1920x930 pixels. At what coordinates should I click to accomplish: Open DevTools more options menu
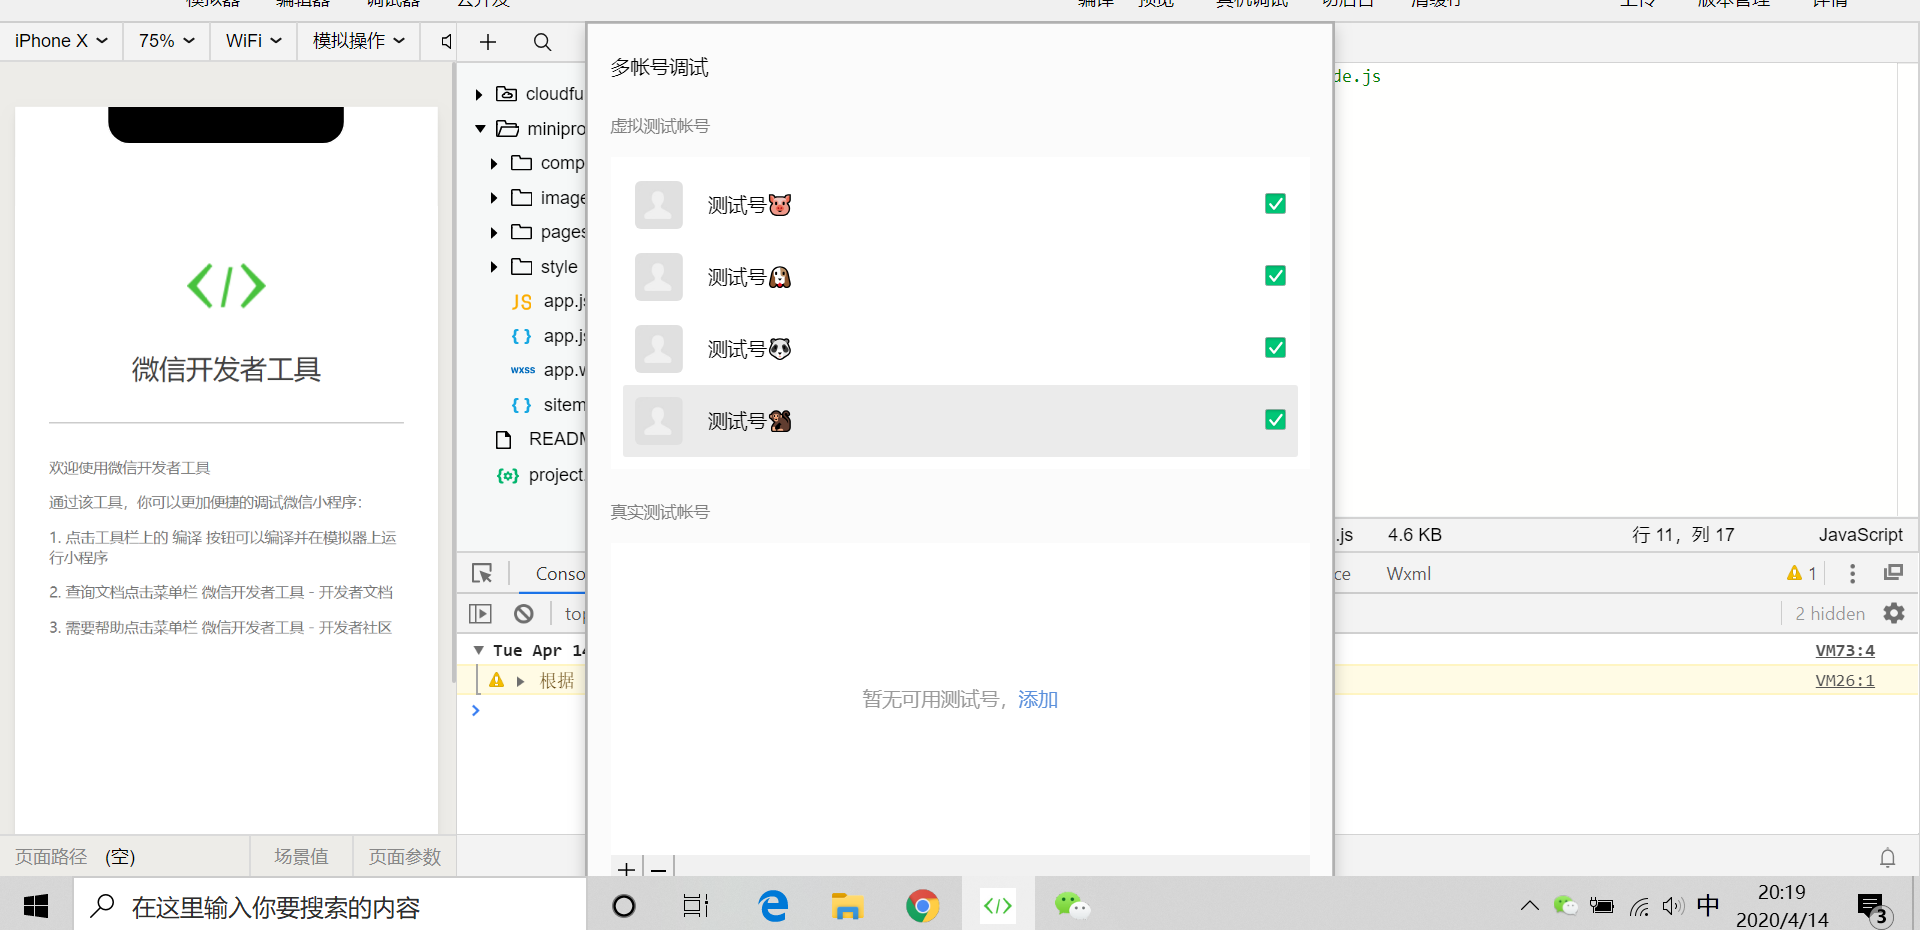point(1852,573)
